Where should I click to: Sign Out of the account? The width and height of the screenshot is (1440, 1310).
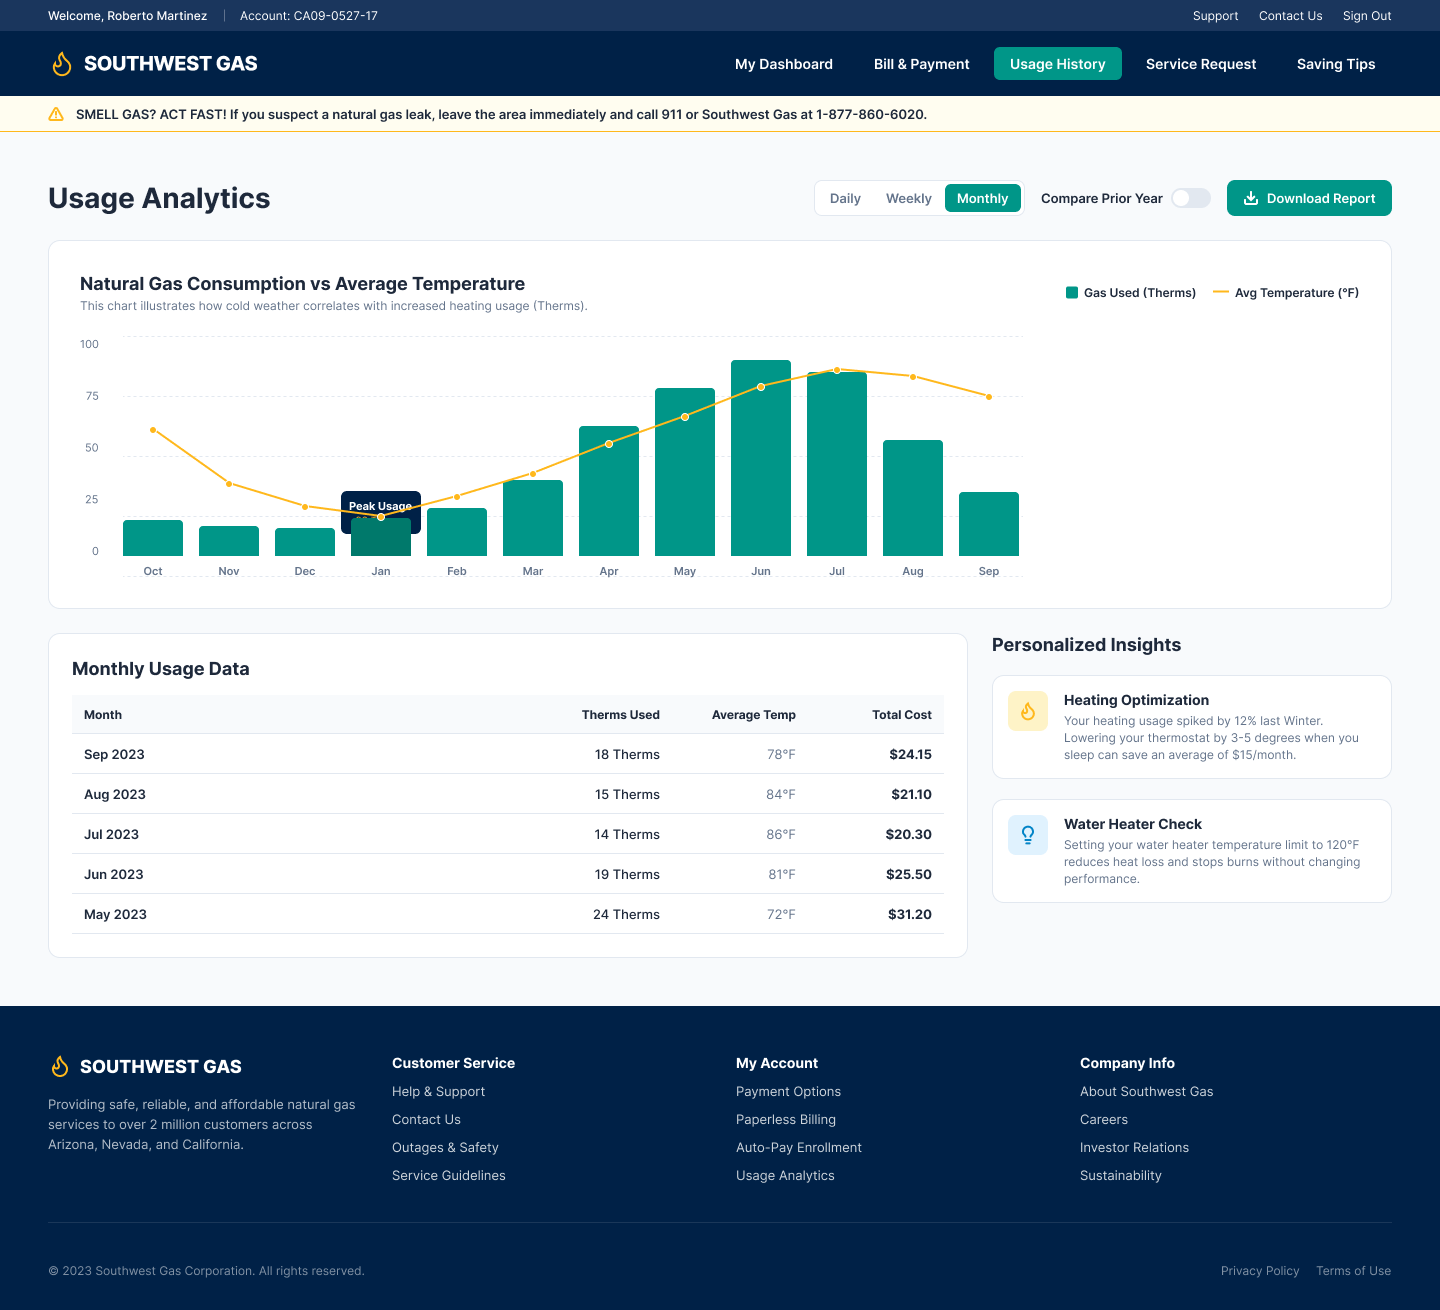pyautogui.click(x=1367, y=16)
